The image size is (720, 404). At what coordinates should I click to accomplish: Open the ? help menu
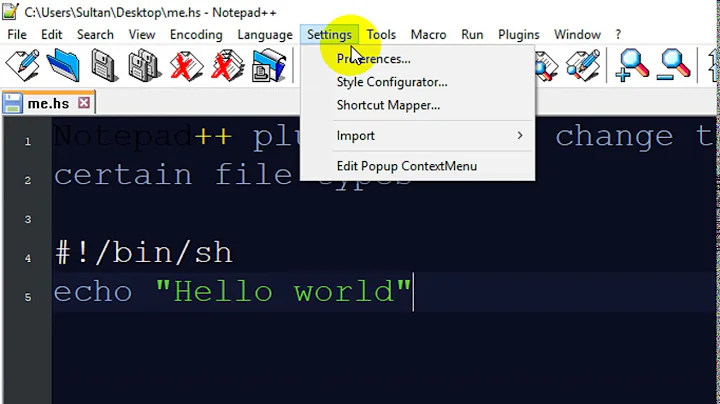point(618,34)
